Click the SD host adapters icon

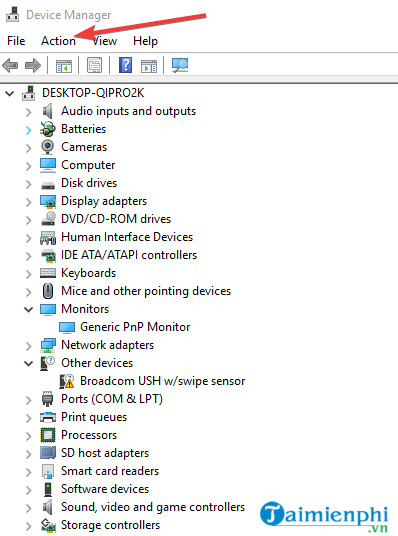pyautogui.click(x=48, y=453)
